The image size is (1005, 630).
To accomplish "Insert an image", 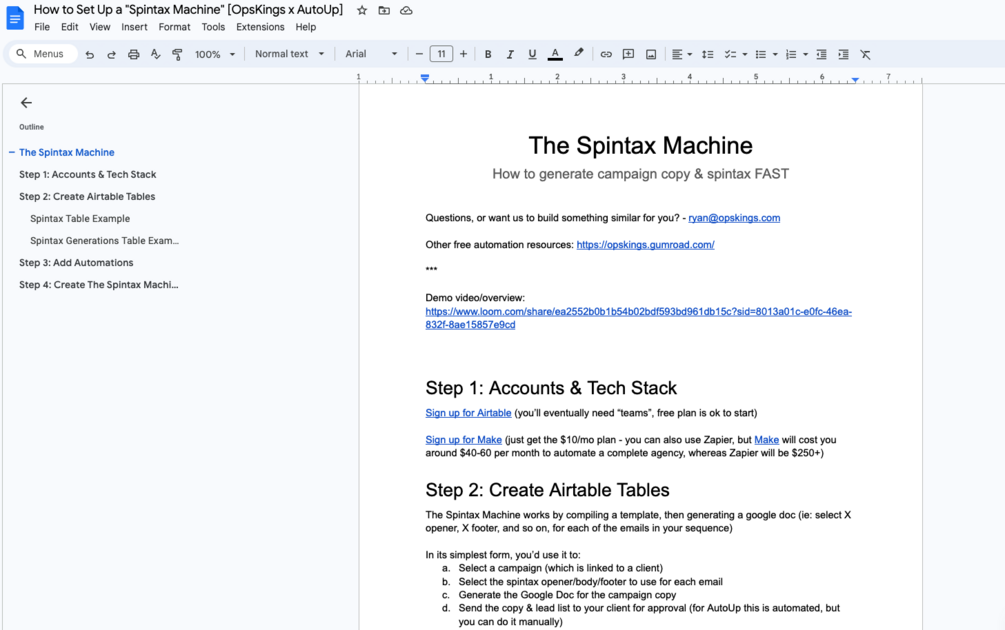I will pyautogui.click(x=651, y=54).
